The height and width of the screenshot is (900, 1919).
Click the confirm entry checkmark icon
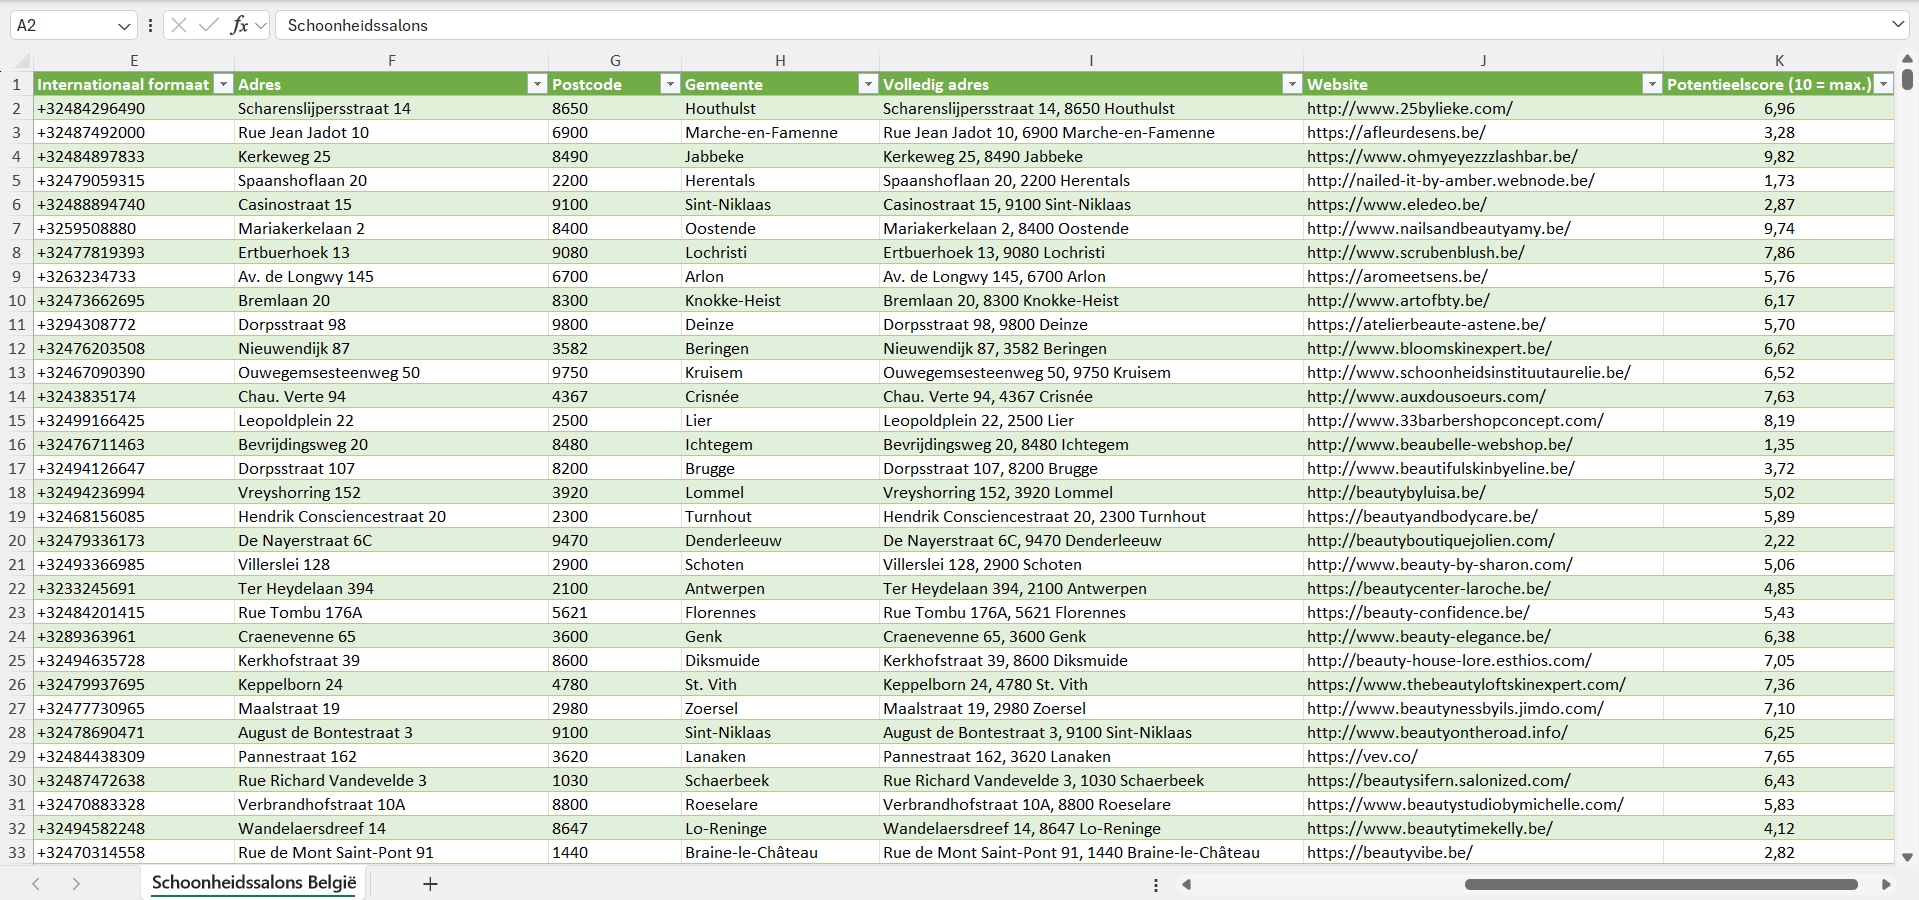tap(209, 25)
